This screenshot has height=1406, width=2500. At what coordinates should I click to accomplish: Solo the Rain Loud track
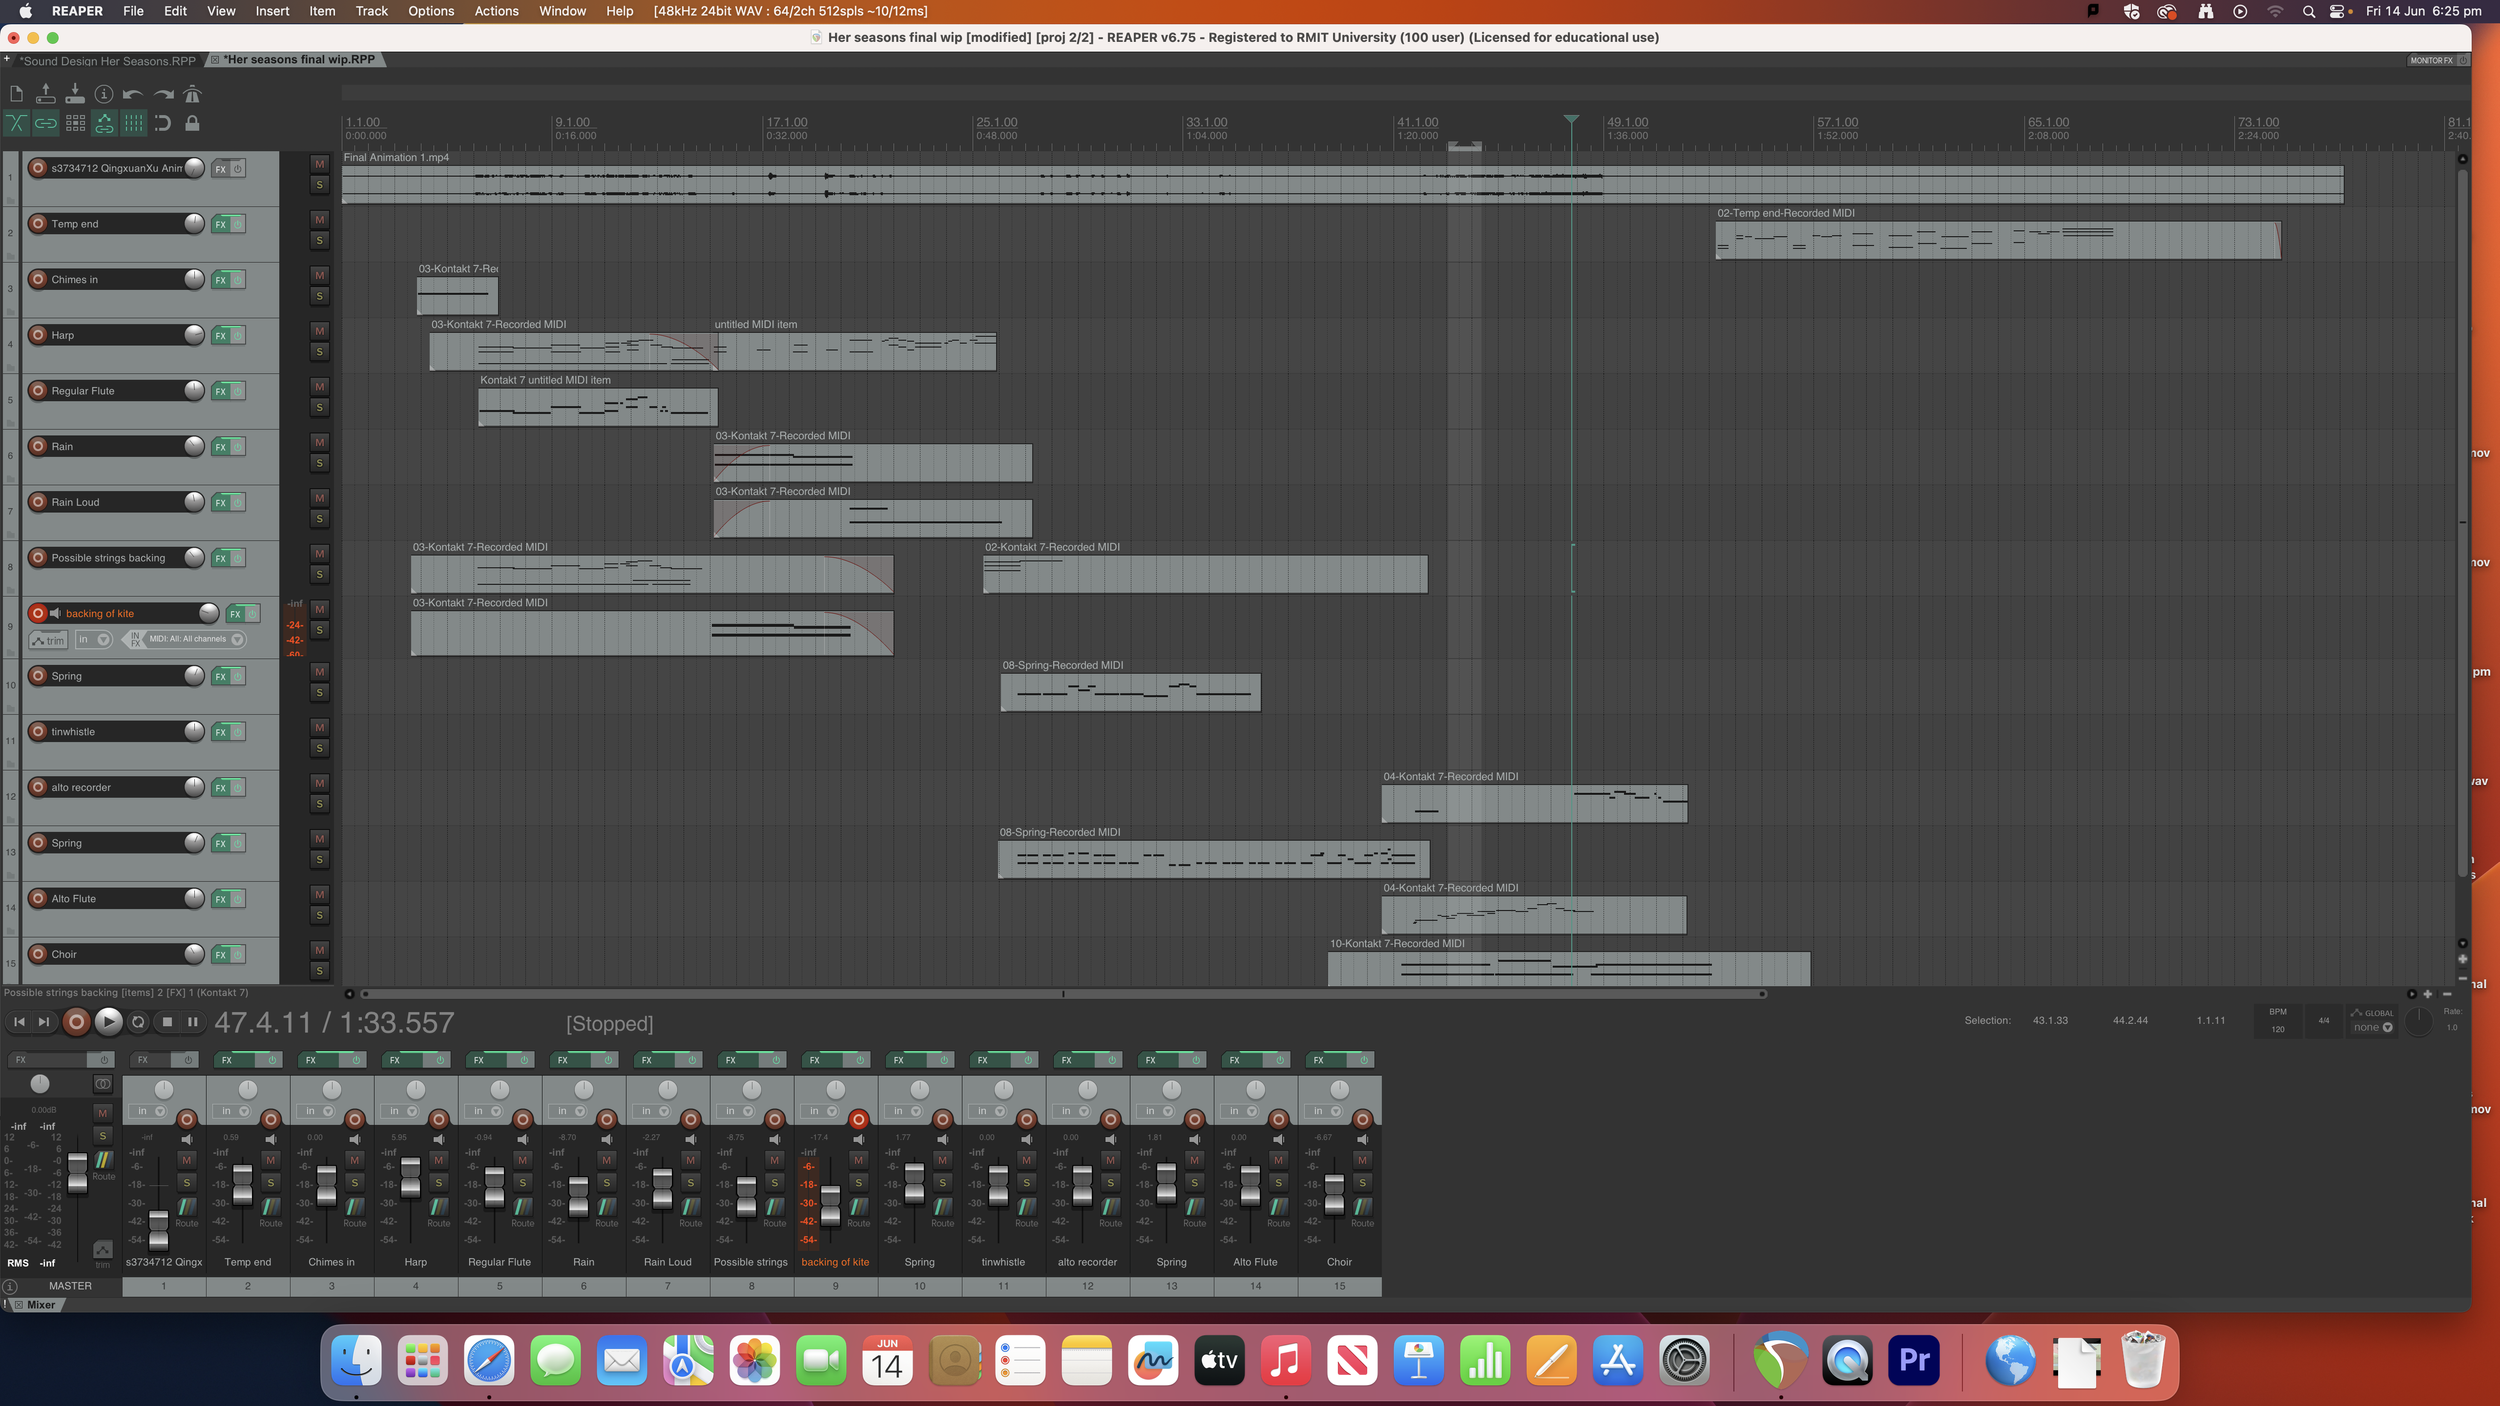319,519
